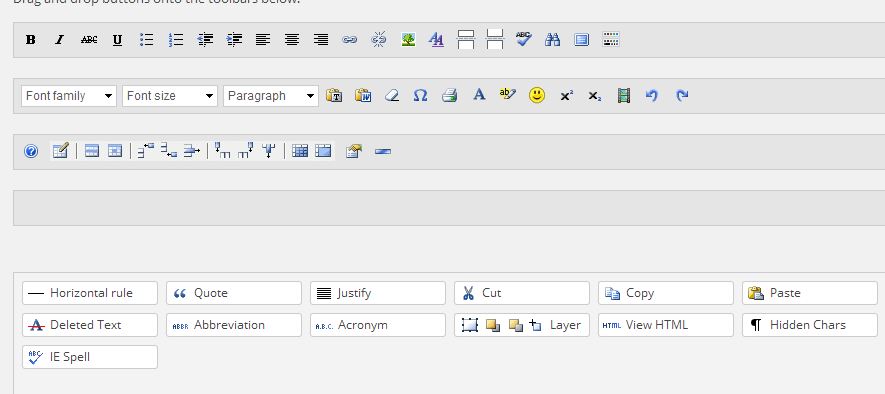Select the View HTML button
Image resolution: width=885 pixels, height=394 pixels.
coord(665,325)
